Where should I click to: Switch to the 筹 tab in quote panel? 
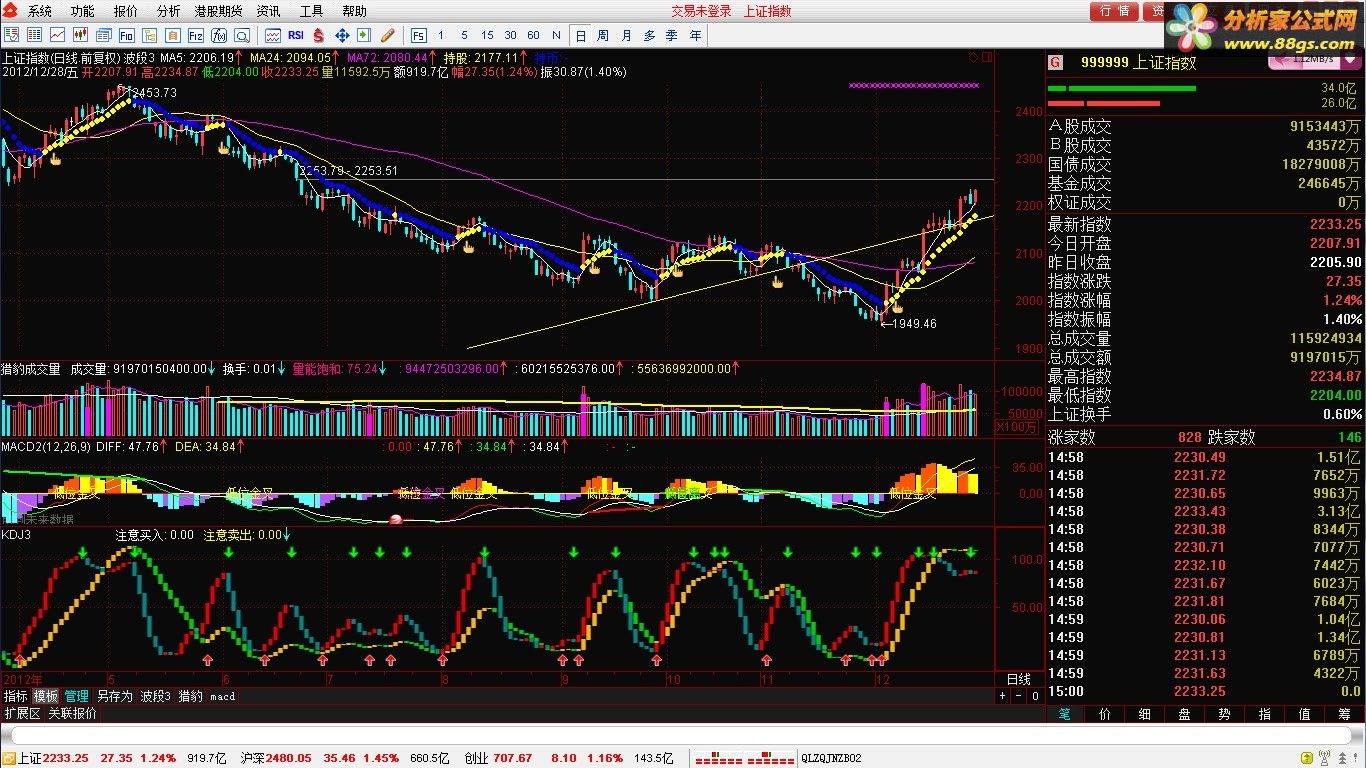[x=1344, y=714]
